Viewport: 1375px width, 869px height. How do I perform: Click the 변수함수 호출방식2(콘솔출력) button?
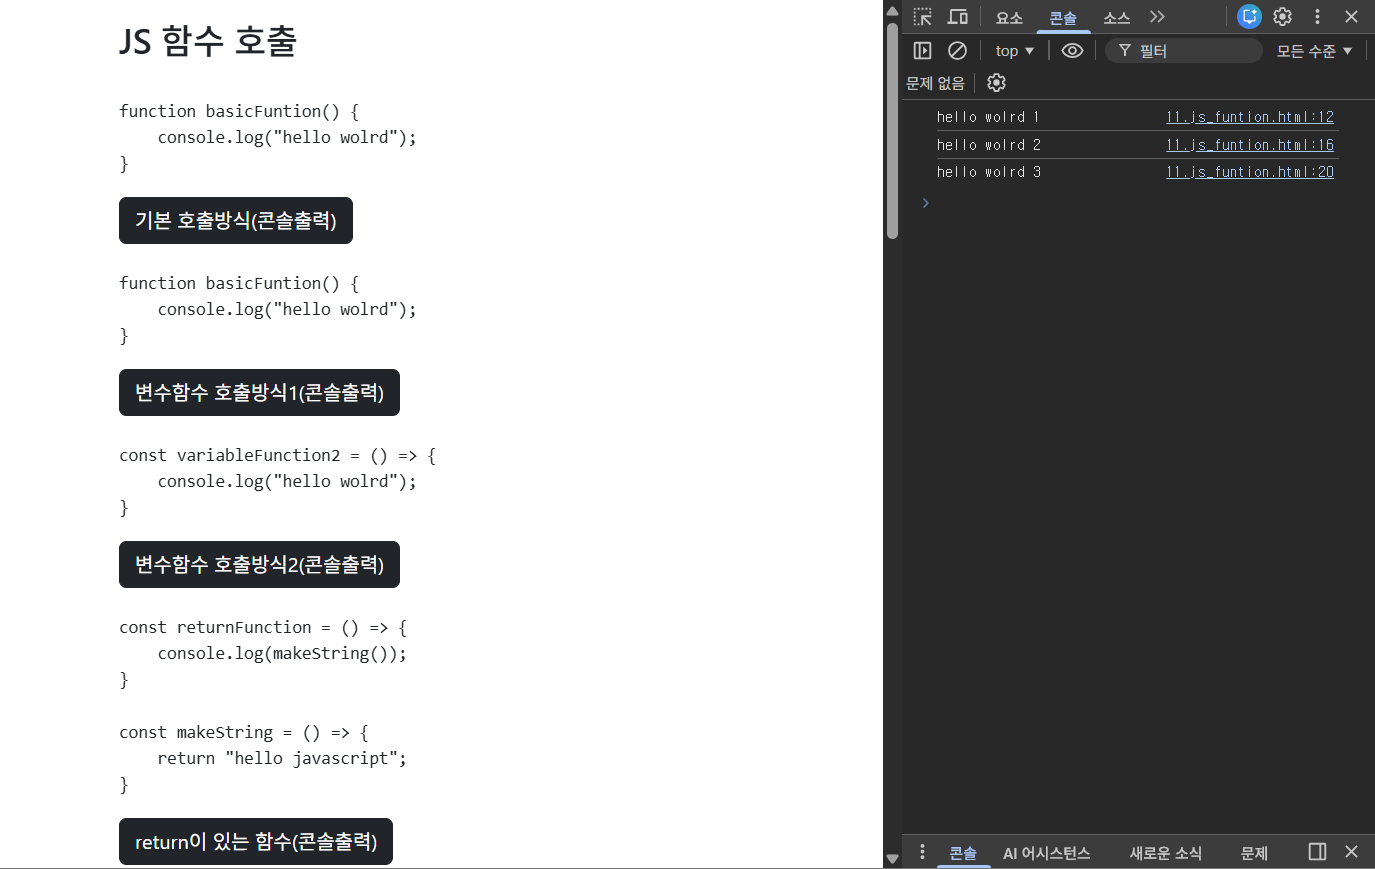[259, 564]
